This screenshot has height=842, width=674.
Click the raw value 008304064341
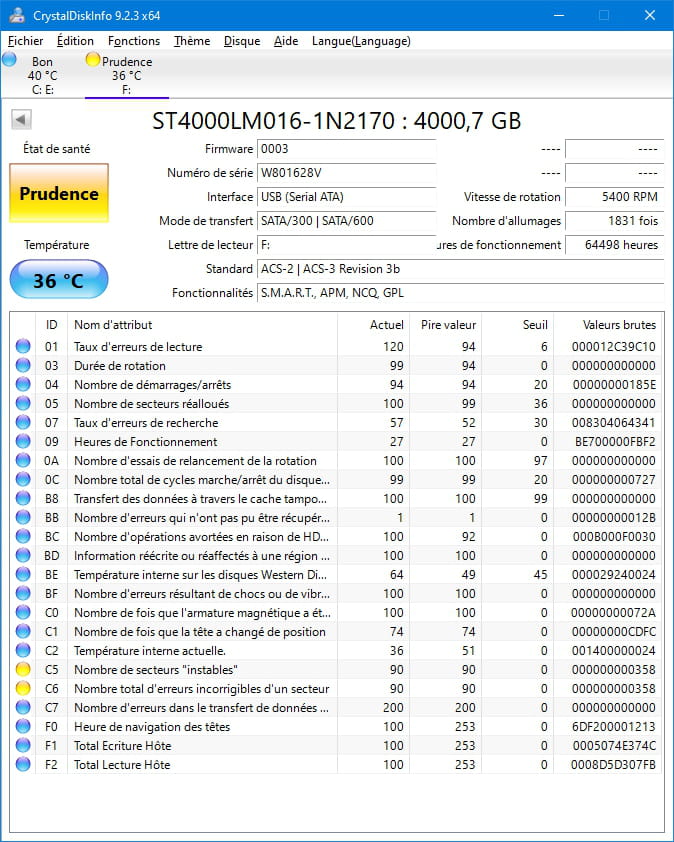(x=613, y=423)
